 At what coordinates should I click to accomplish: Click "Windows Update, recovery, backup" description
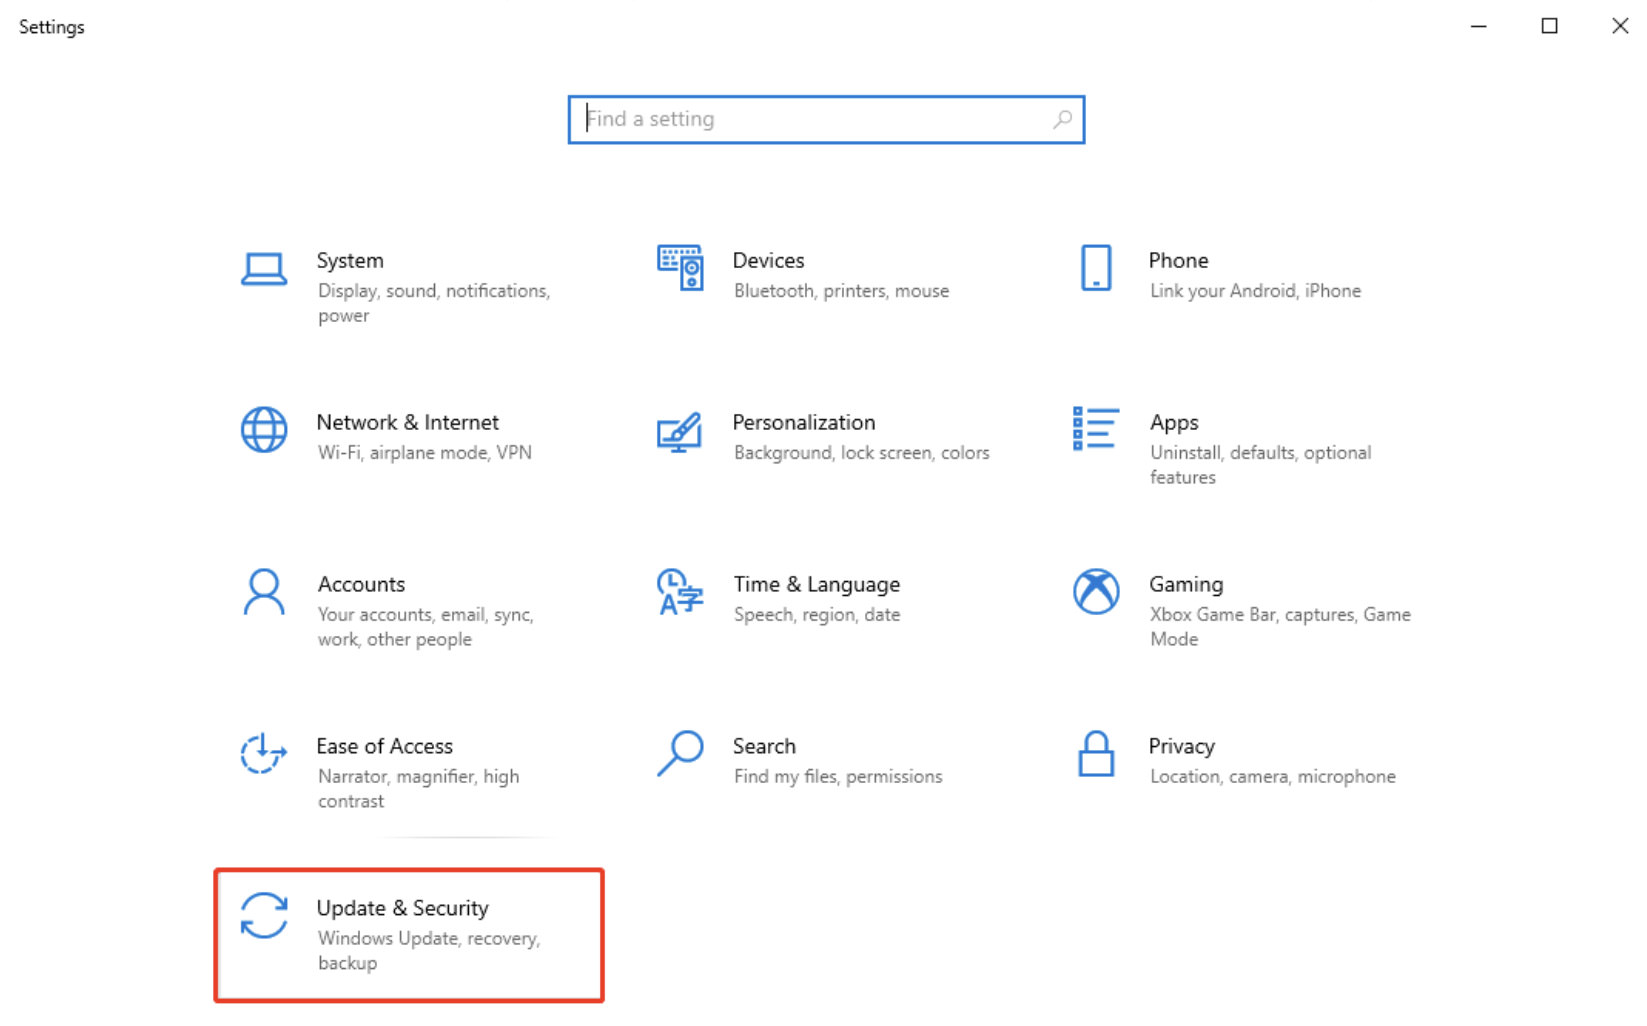click(428, 951)
